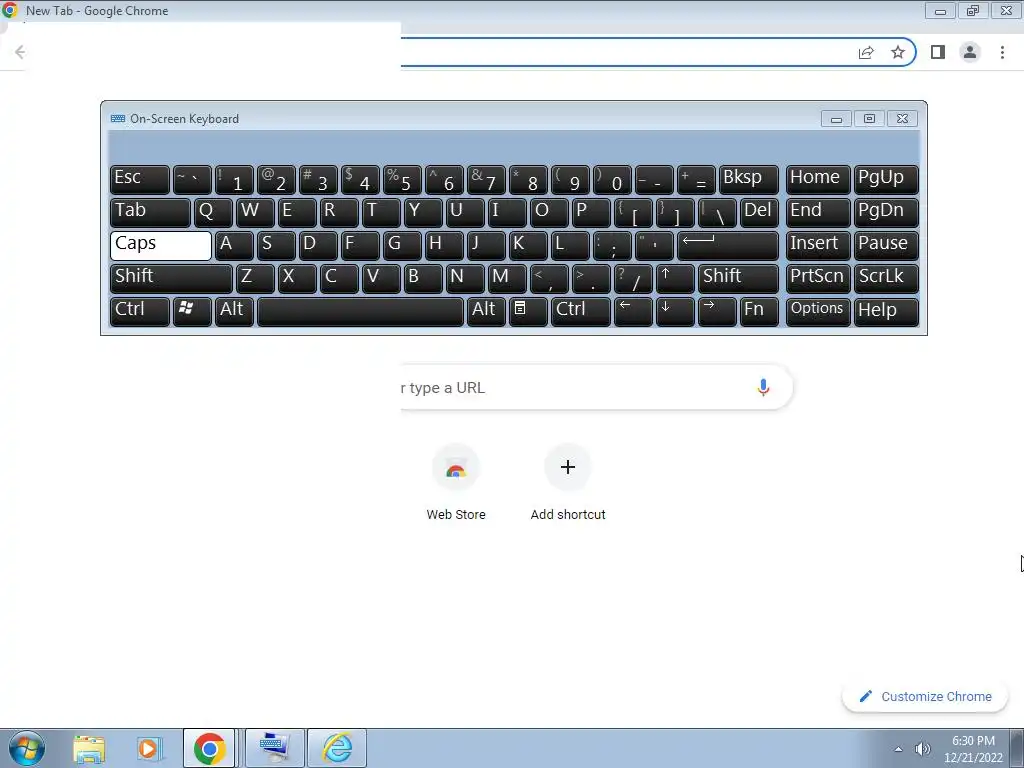Click the up arrow key
Viewport: 1024px width, 768px height.
pyautogui.click(x=675, y=278)
